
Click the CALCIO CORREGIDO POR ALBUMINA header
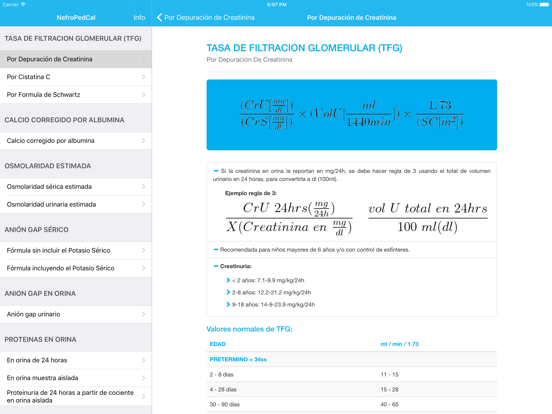point(64,120)
